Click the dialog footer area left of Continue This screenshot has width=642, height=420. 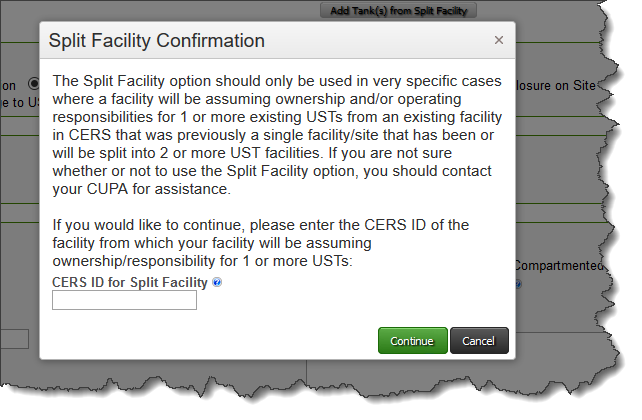tap(200, 341)
